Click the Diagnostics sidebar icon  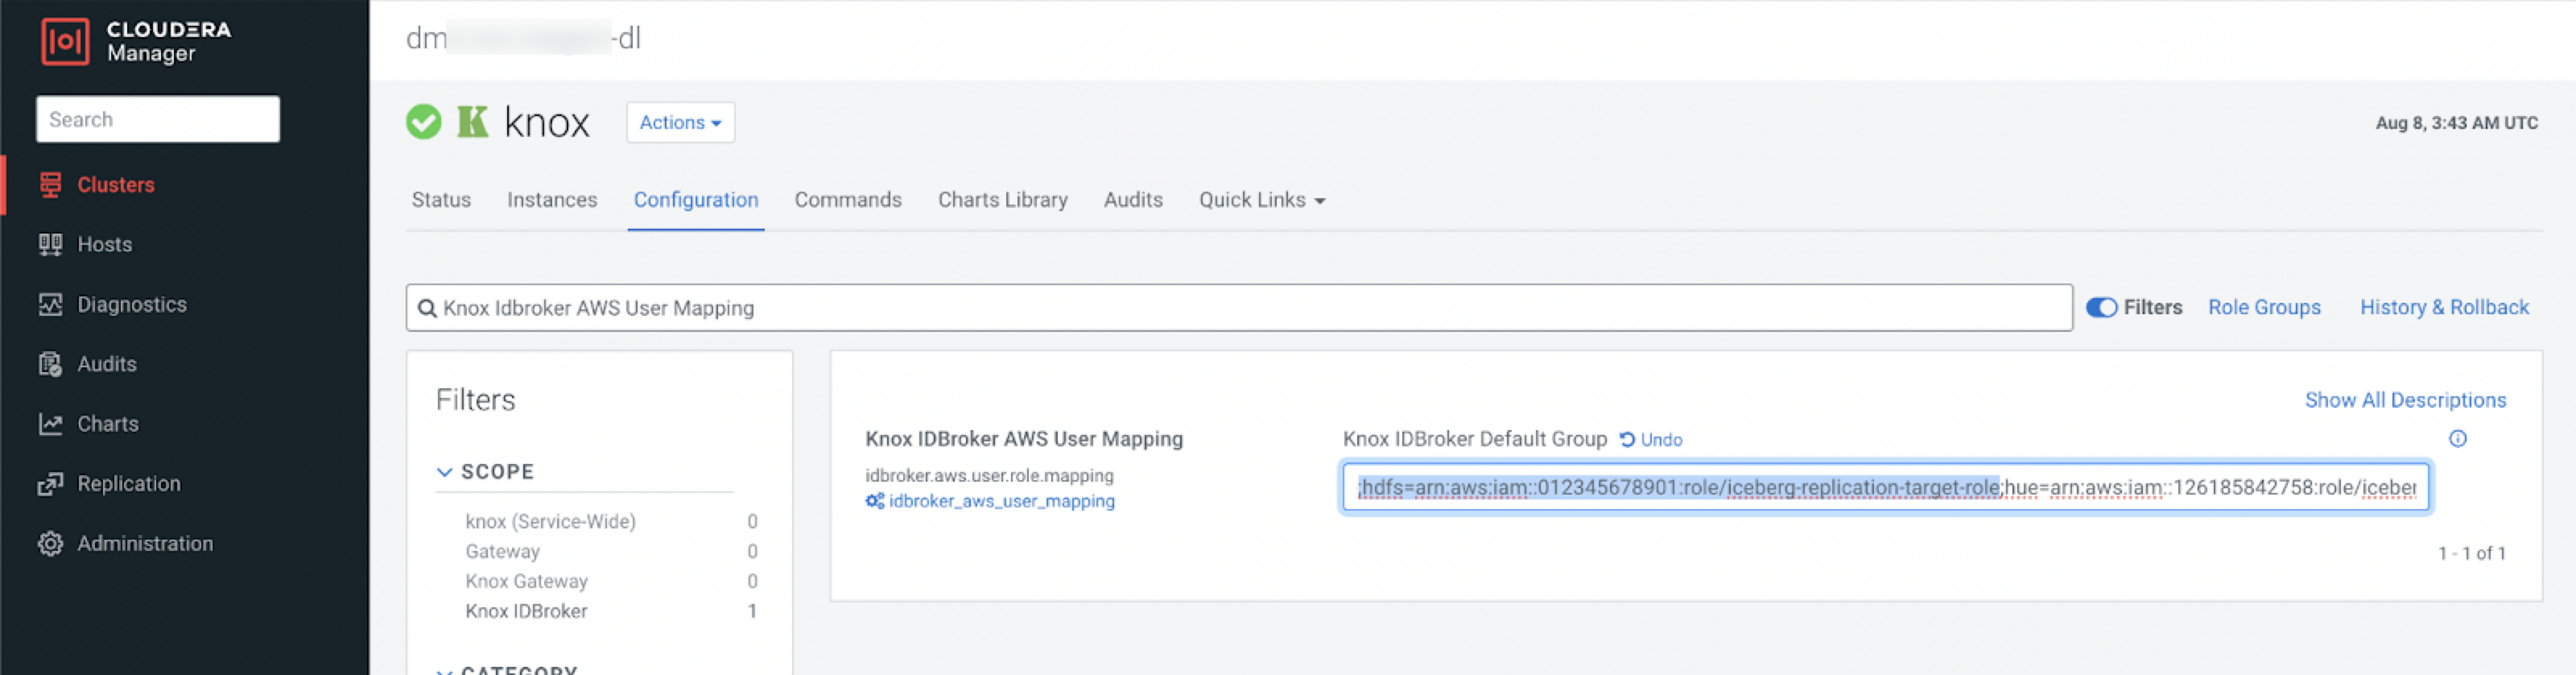coord(50,304)
